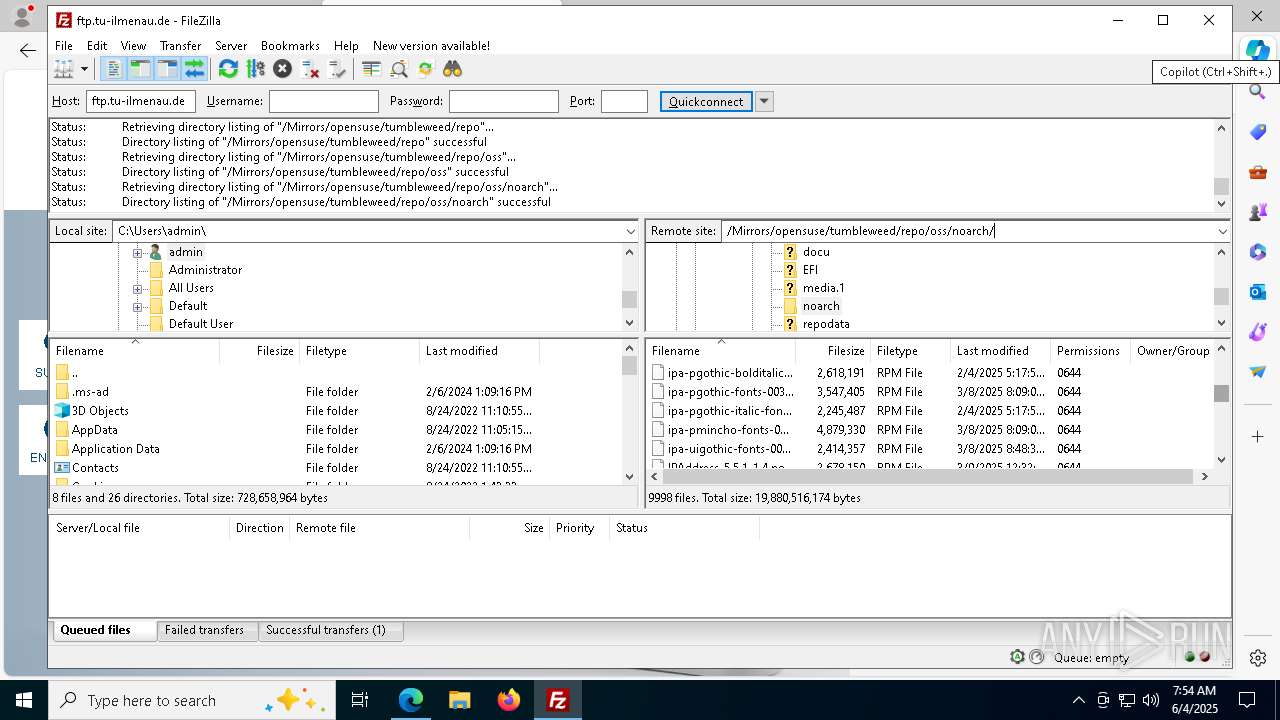Open Remote site path dropdown

pyautogui.click(x=1222, y=231)
